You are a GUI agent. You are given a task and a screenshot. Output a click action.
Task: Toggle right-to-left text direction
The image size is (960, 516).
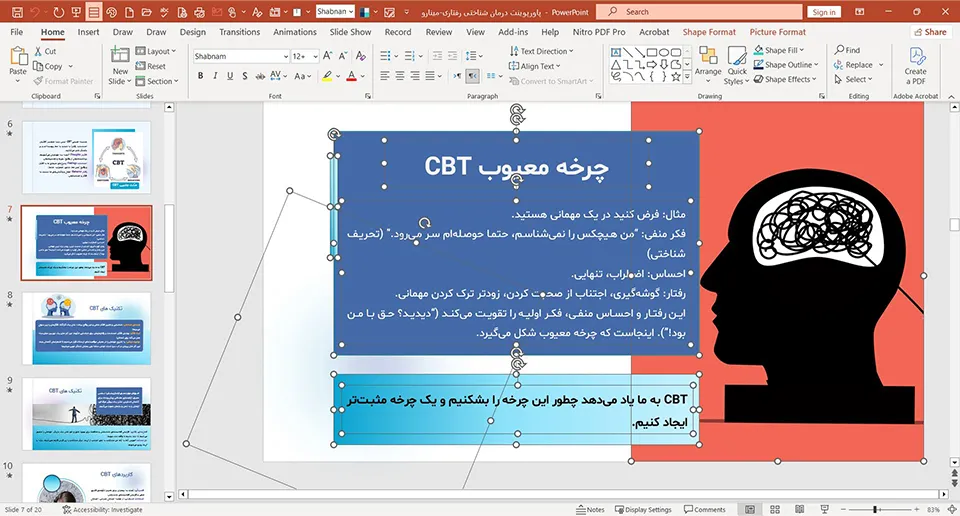click(x=472, y=76)
